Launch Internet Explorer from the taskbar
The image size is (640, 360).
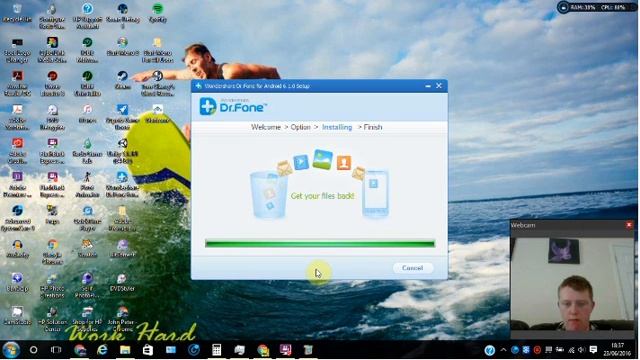(x=102, y=350)
